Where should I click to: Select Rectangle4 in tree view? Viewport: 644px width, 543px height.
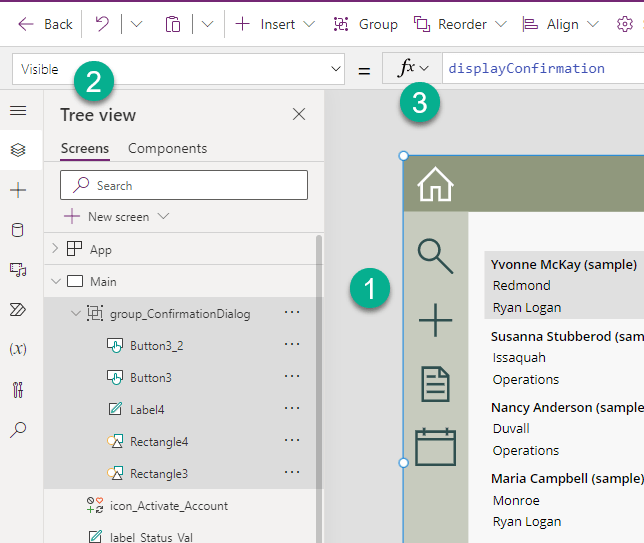coord(159,442)
